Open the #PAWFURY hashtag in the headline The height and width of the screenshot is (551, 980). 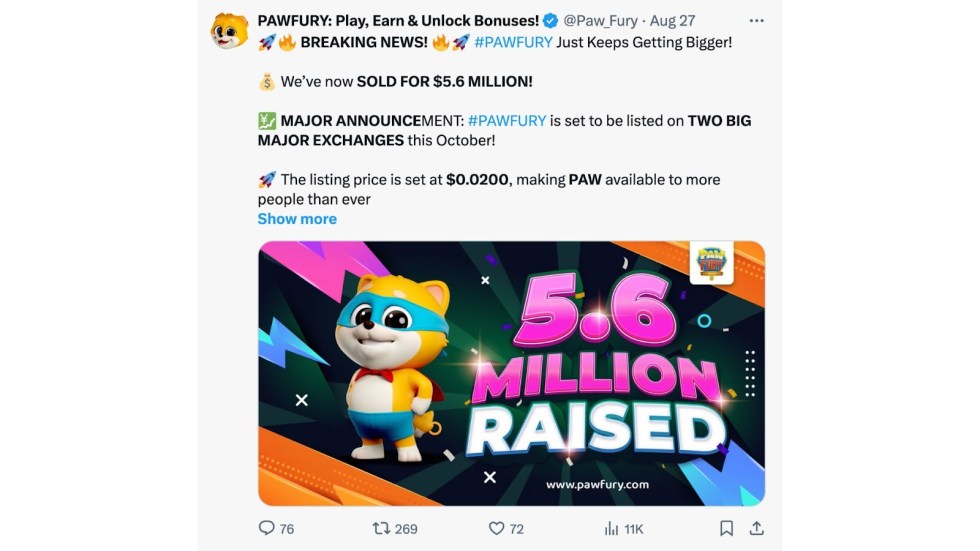(512, 42)
